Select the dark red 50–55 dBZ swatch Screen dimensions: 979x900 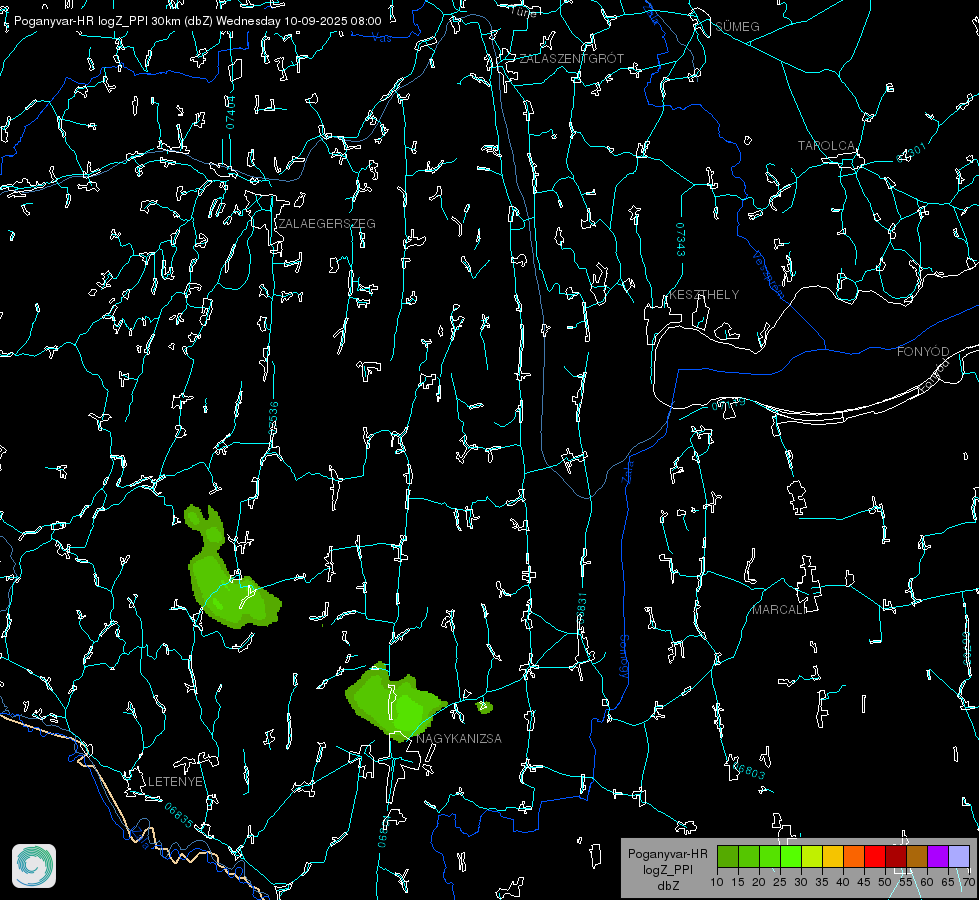896,857
